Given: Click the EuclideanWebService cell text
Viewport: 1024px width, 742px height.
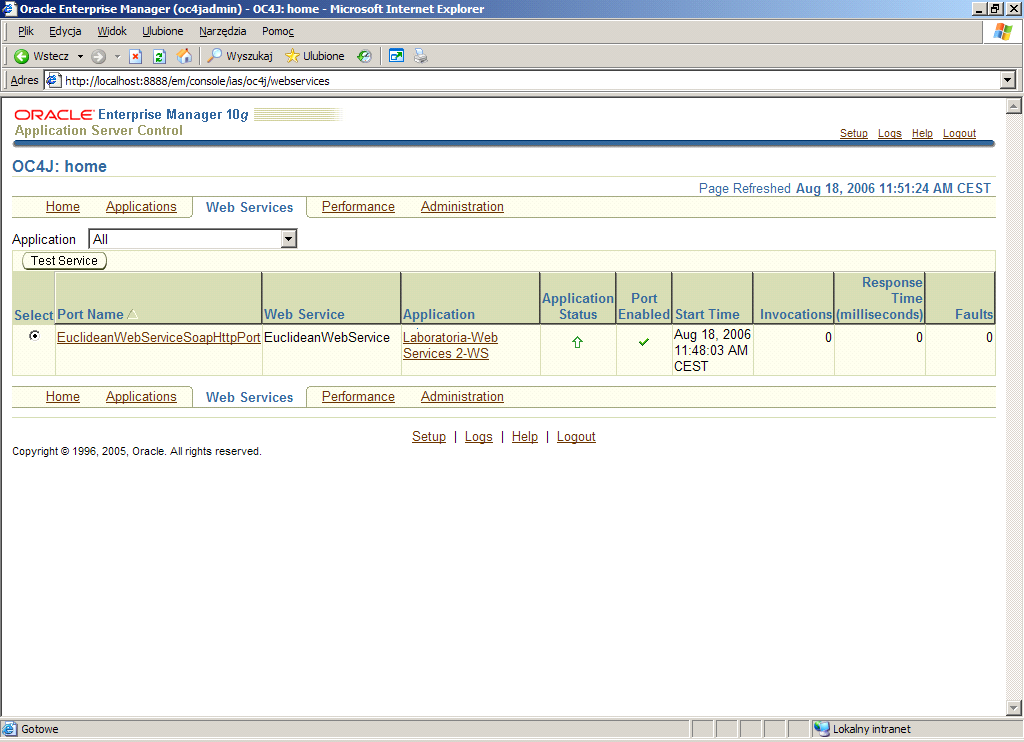Looking at the screenshot, I should click(327, 337).
